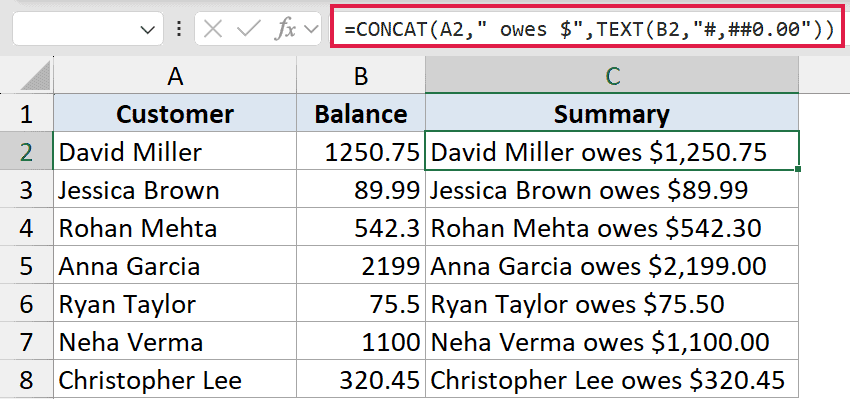850x399 pixels.
Task: Click the 320.45 balance cell
Action: tap(361, 379)
